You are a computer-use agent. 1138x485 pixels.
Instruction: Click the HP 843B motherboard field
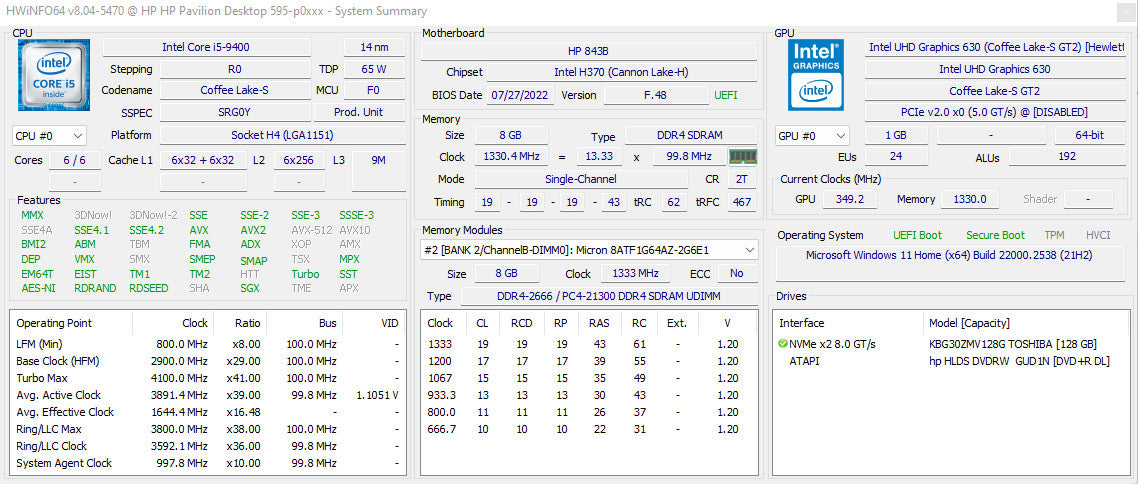click(589, 51)
